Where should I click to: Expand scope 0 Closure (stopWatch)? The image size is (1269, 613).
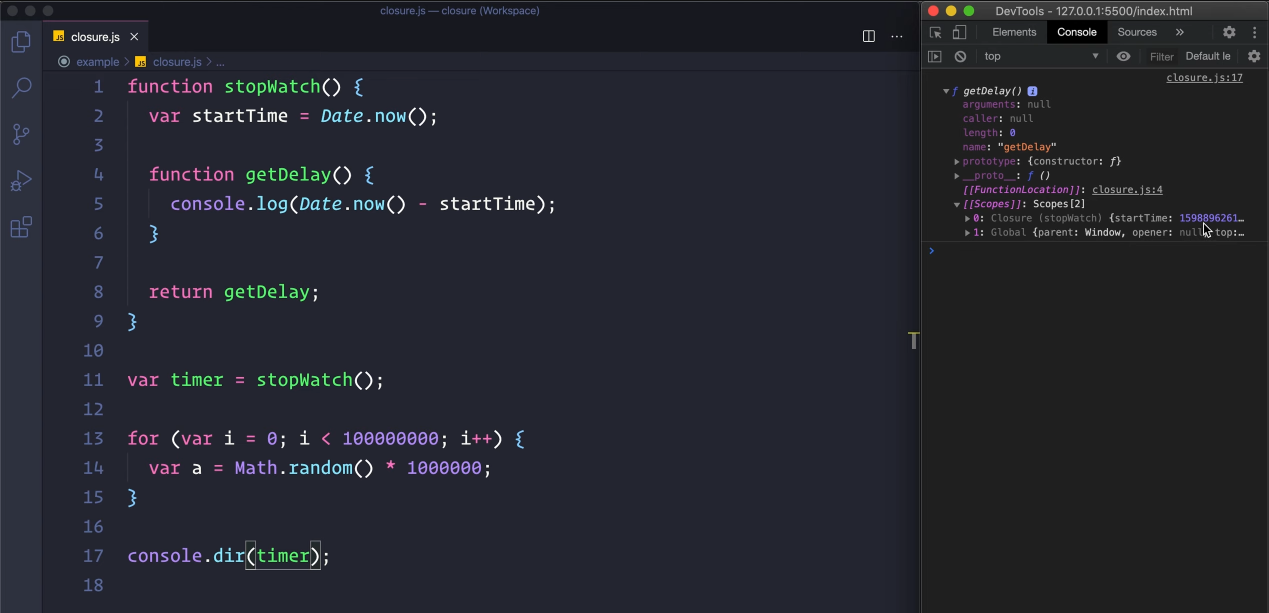967,218
